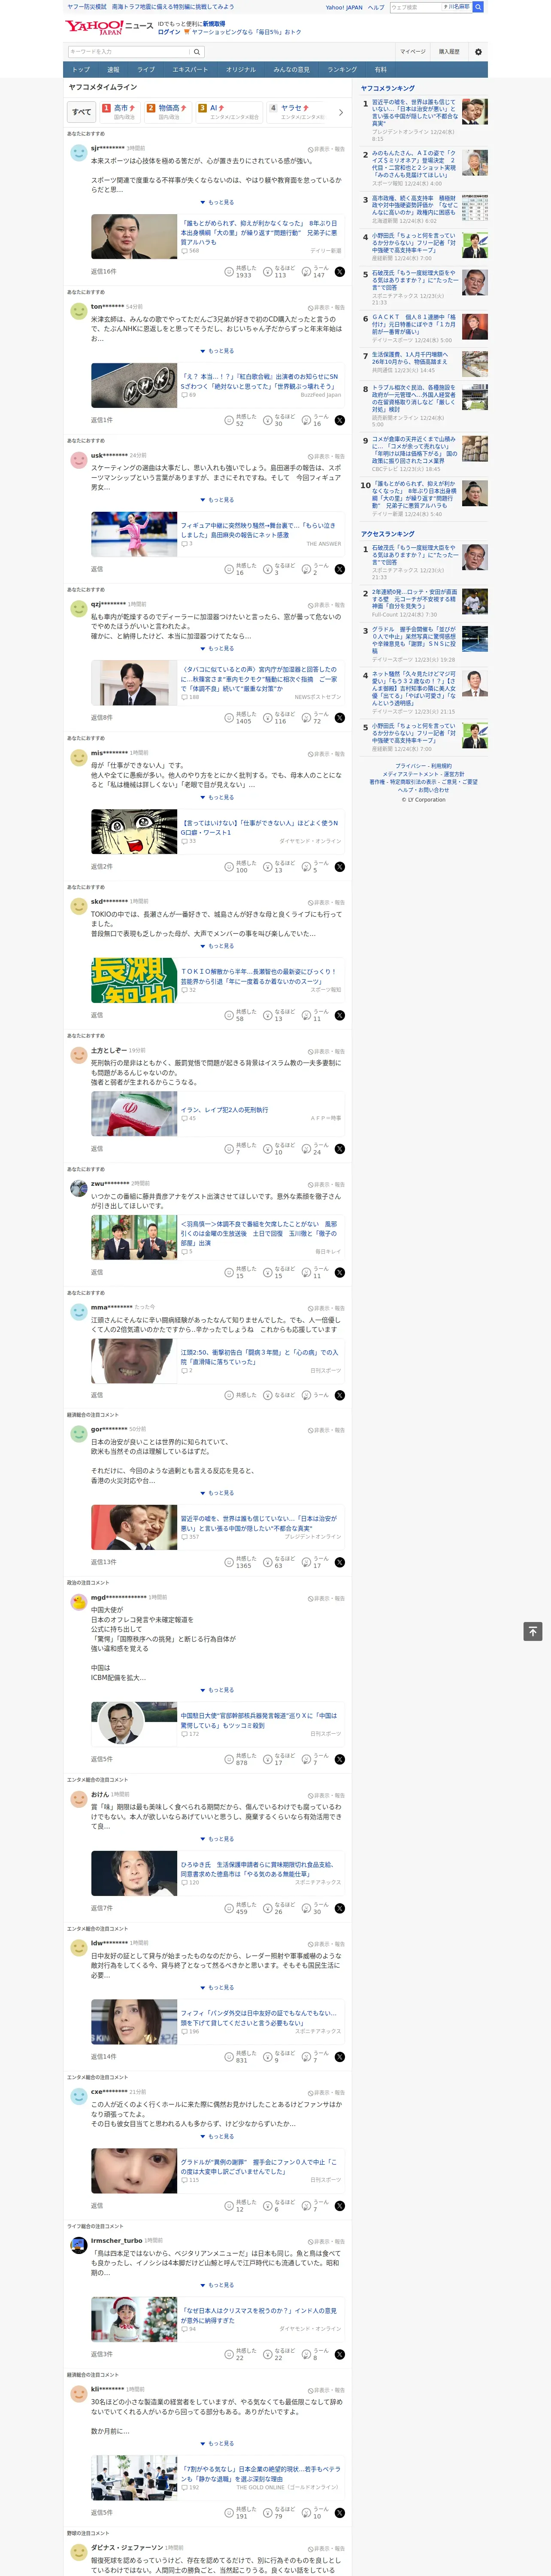The width and height of the screenshot is (551, 2576).
Task: Share usk user's comment on X
Action: 340,569
